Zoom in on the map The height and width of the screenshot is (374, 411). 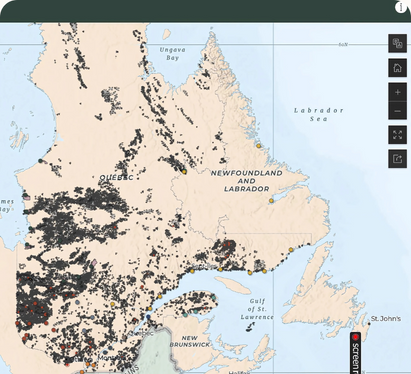tap(397, 92)
